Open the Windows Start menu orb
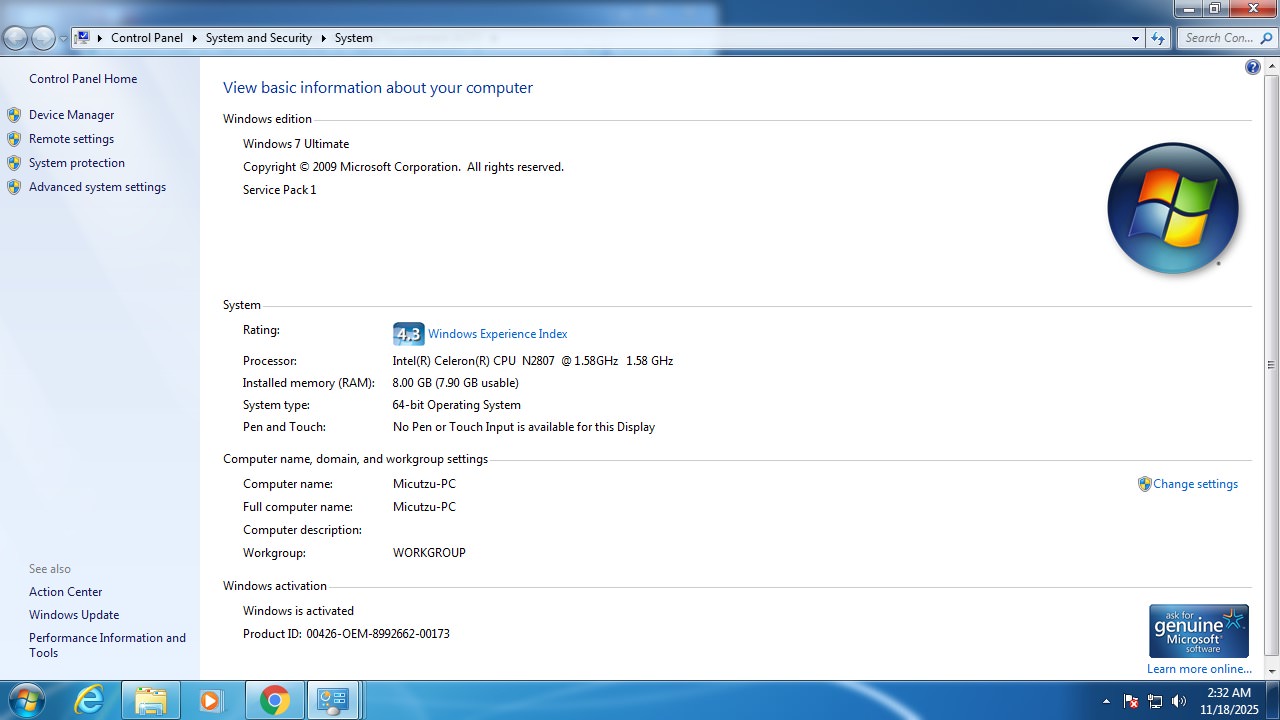The height and width of the screenshot is (720, 1280). tap(27, 700)
